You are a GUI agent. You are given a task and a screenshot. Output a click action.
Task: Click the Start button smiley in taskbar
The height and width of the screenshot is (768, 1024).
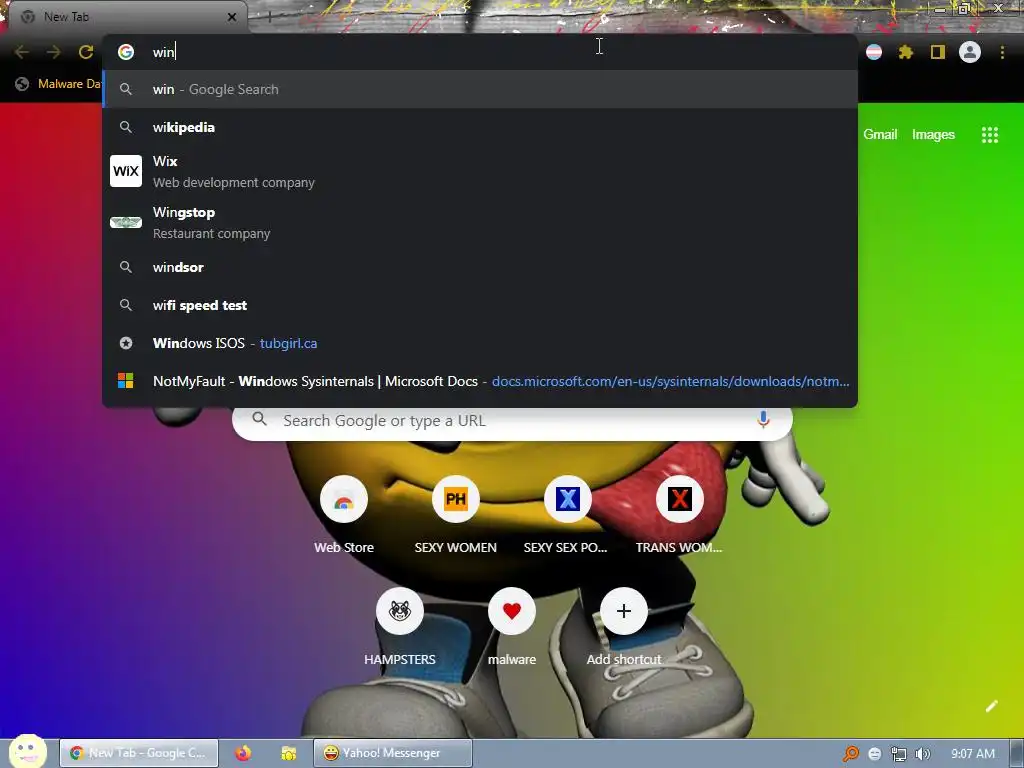click(27, 752)
